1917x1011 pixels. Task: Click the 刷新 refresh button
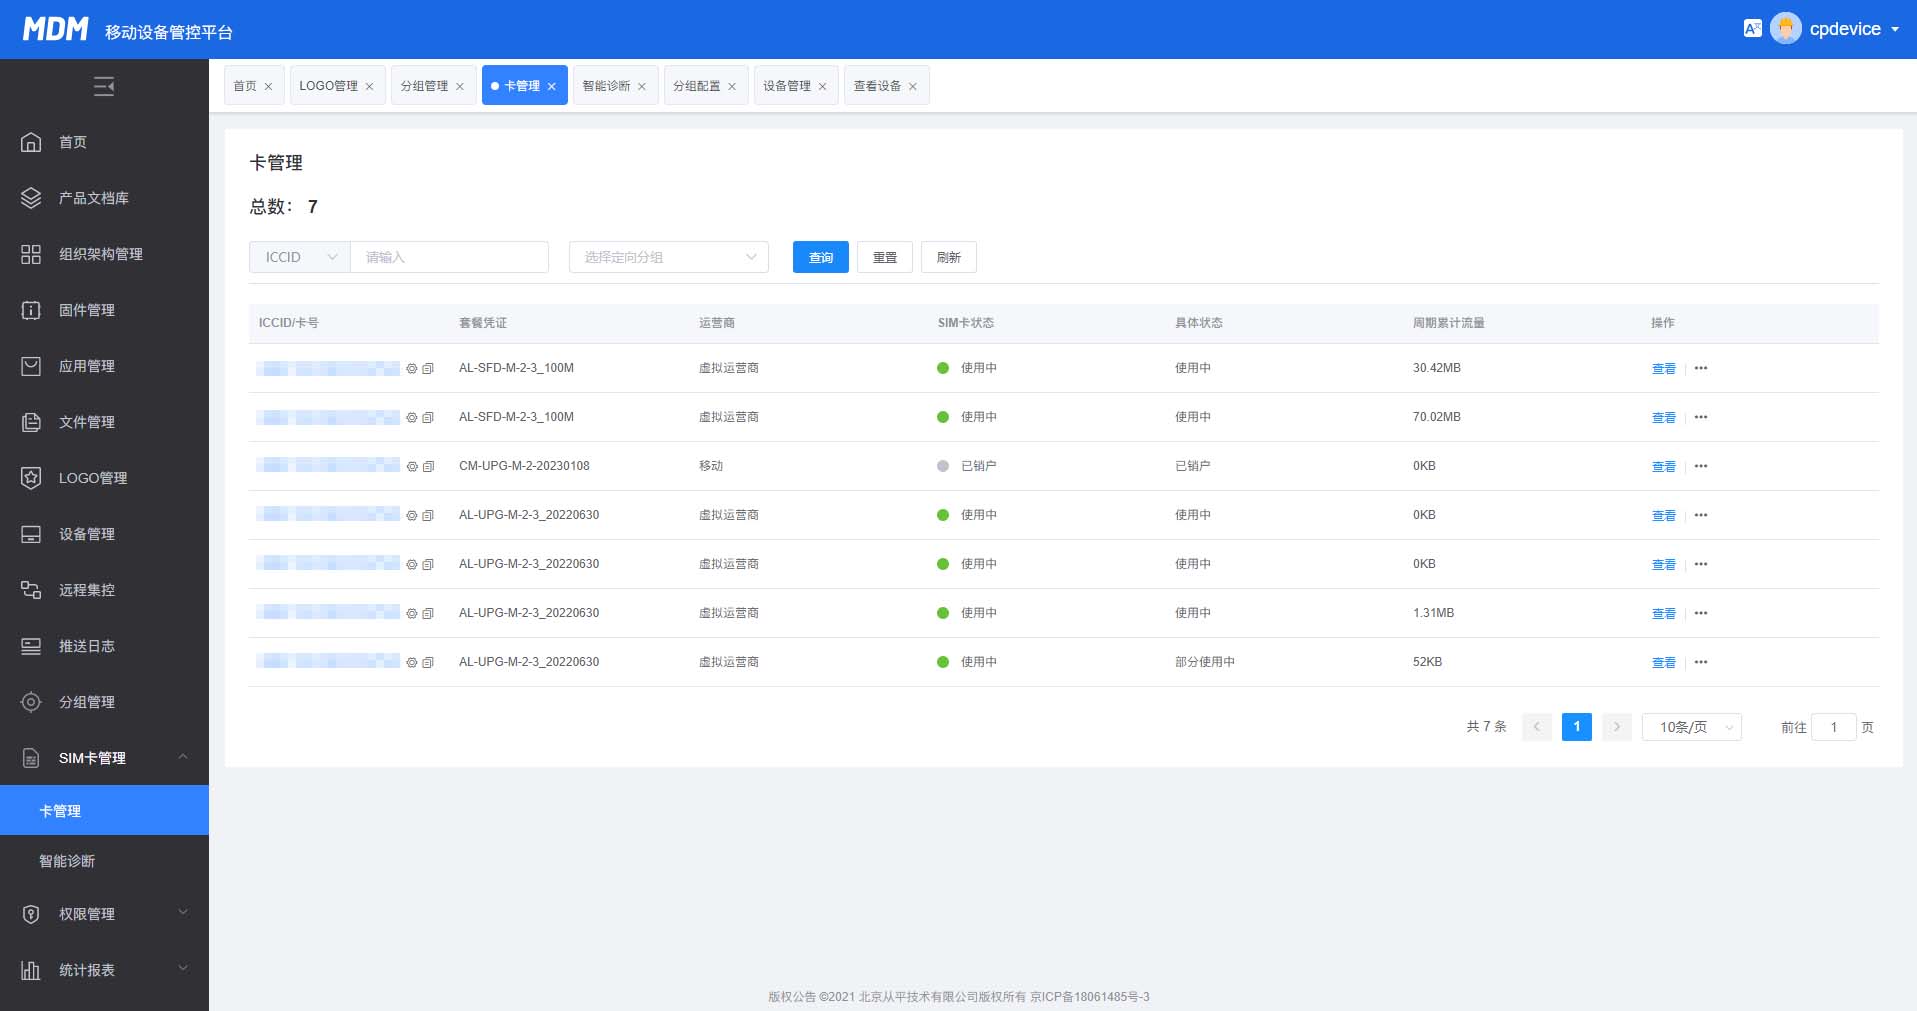coord(949,257)
